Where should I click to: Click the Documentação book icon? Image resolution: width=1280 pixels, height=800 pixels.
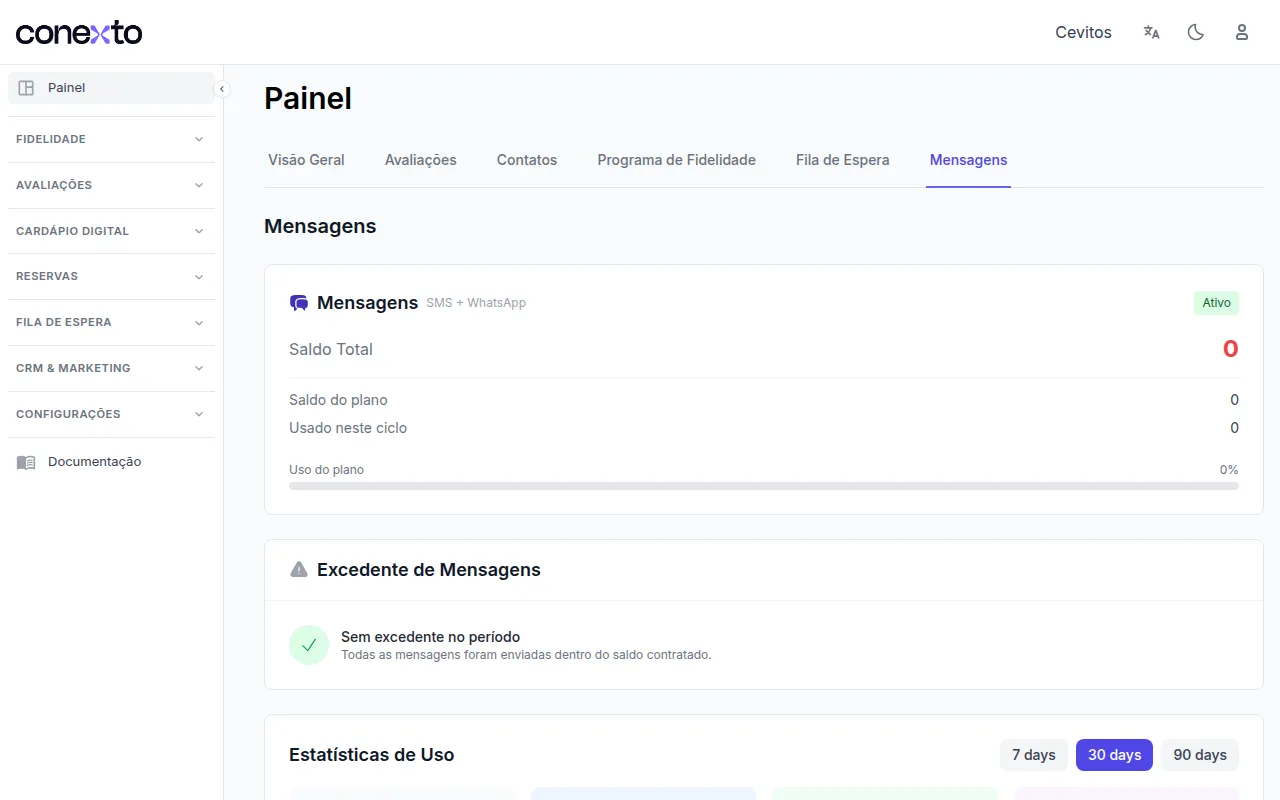(x=26, y=462)
